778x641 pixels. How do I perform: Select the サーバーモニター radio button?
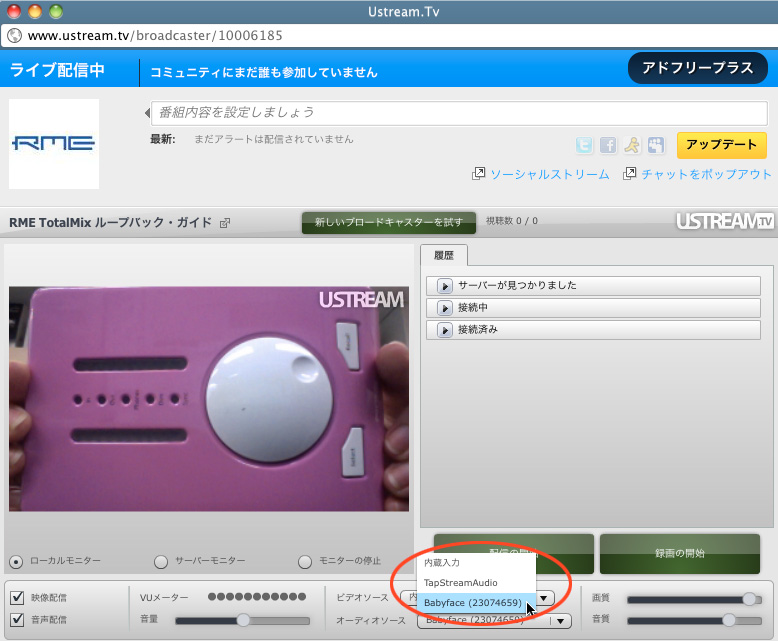click(161, 561)
